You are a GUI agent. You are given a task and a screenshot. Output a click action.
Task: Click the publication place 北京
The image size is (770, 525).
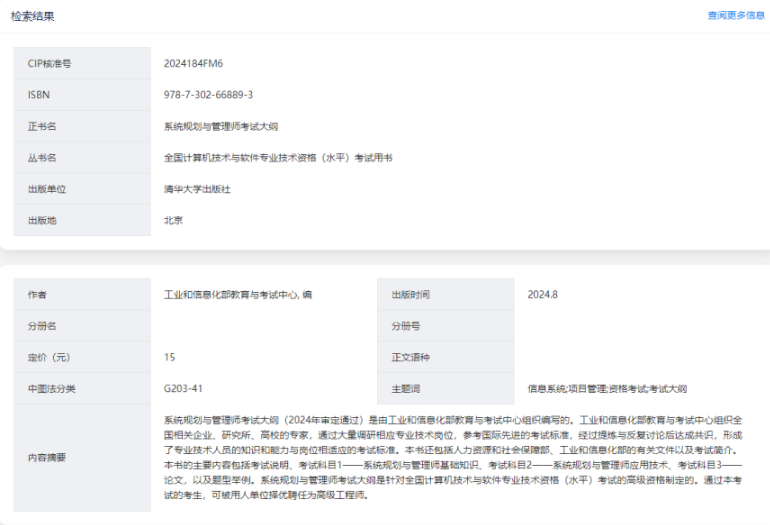click(x=174, y=220)
